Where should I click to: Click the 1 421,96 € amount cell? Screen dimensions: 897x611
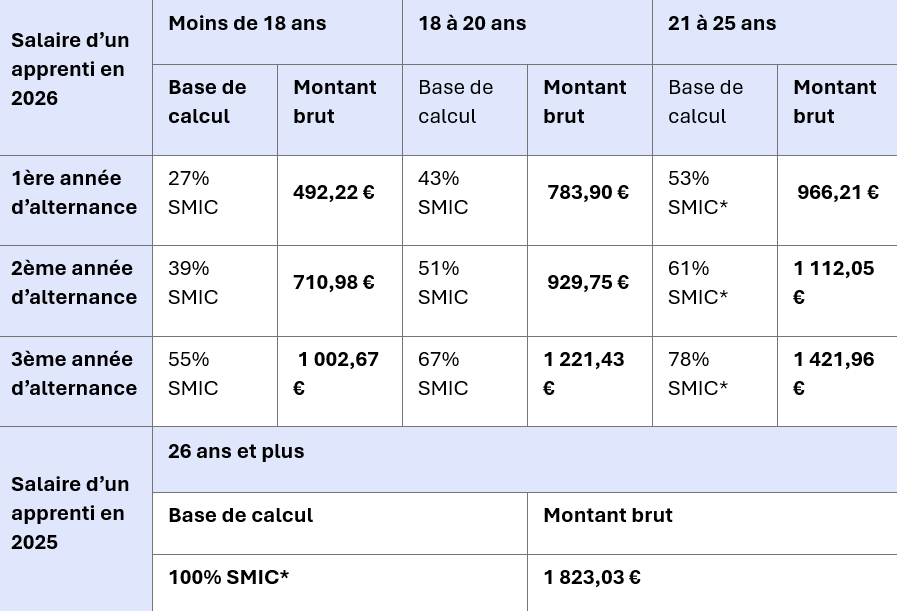(x=833, y=373)
